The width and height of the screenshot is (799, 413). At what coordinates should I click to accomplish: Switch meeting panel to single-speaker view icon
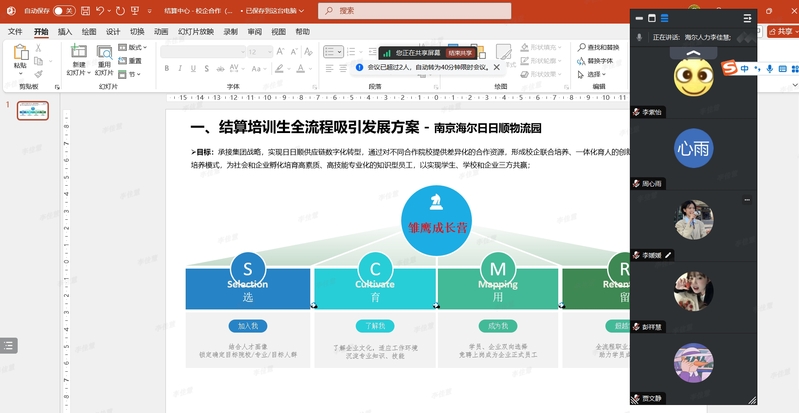tap(652, 18)
